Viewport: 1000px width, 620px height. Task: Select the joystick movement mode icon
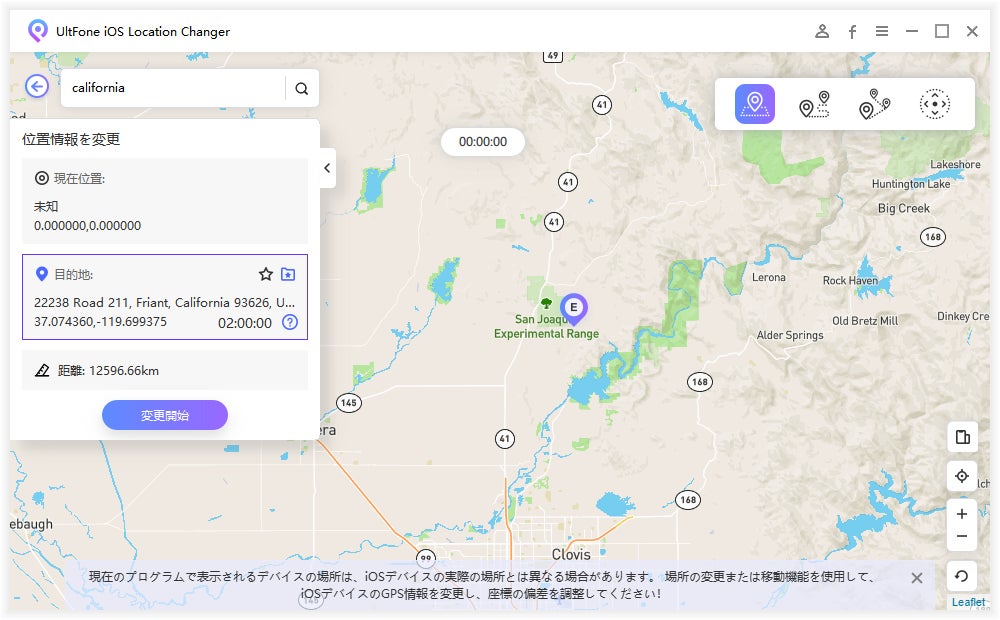(934, 104)
